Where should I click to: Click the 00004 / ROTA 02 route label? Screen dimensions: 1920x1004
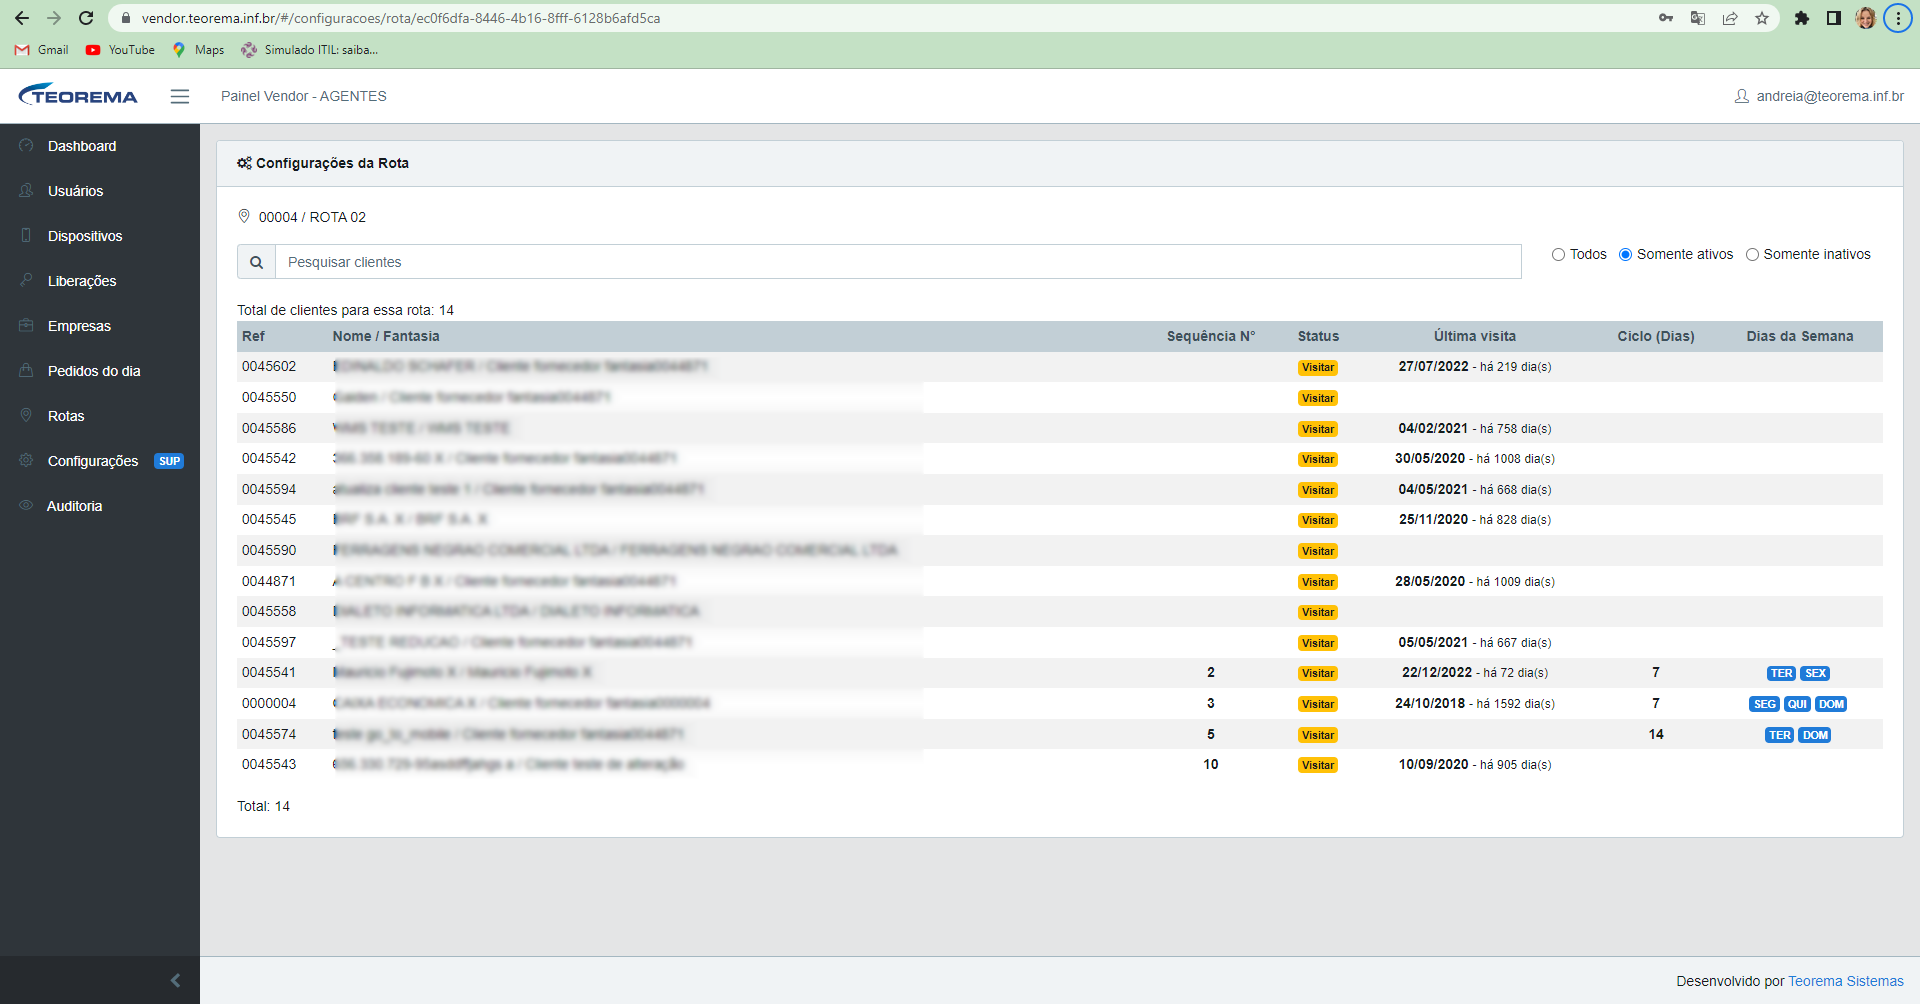click(x=312, y=217)
